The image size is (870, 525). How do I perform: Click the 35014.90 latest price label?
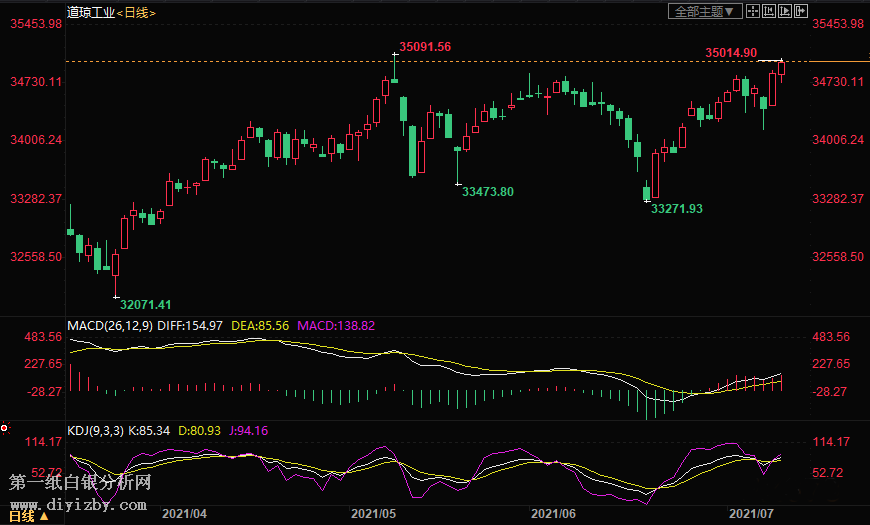click(731, 52)
